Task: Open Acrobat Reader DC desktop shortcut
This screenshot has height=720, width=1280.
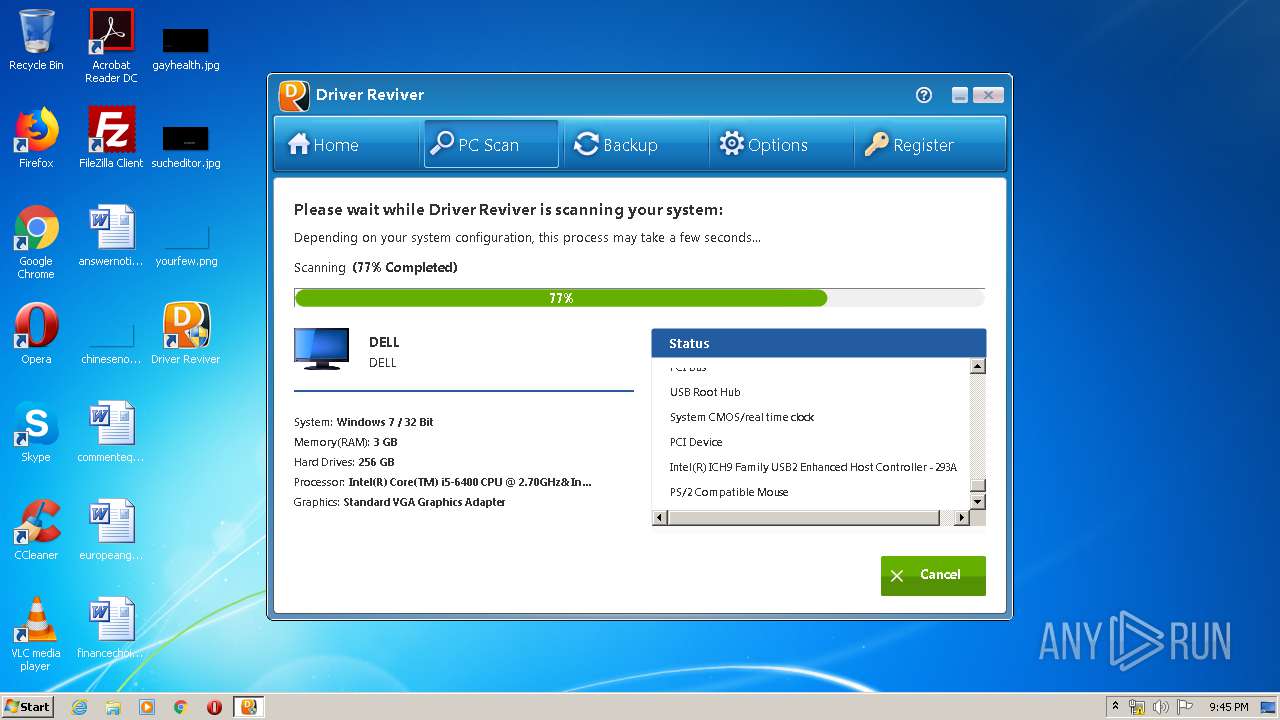Action: click(x=111, y=46)
